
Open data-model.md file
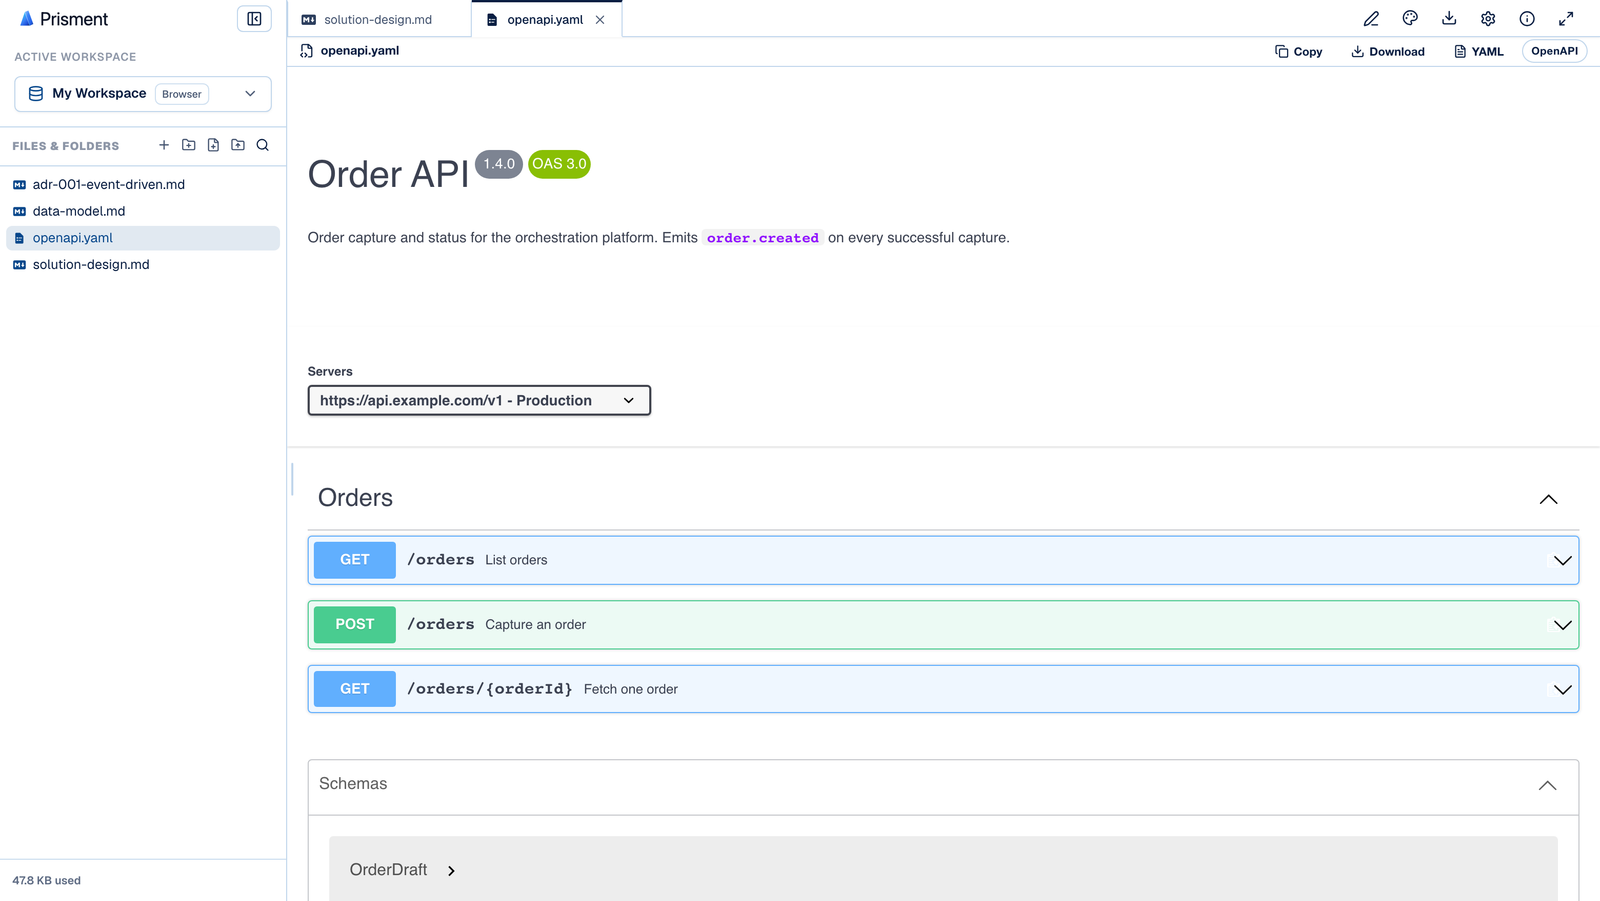[143, 212]
